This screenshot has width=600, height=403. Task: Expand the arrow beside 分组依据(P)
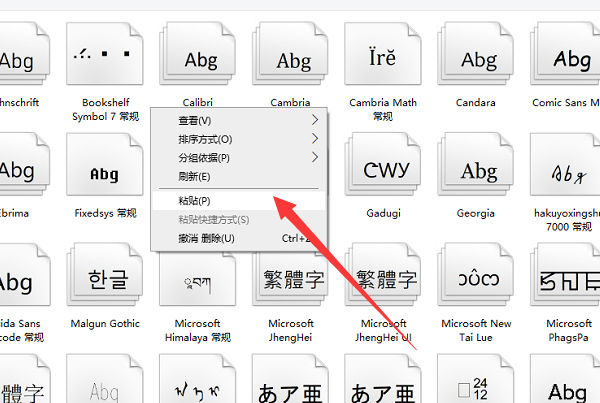pos(315,157)
